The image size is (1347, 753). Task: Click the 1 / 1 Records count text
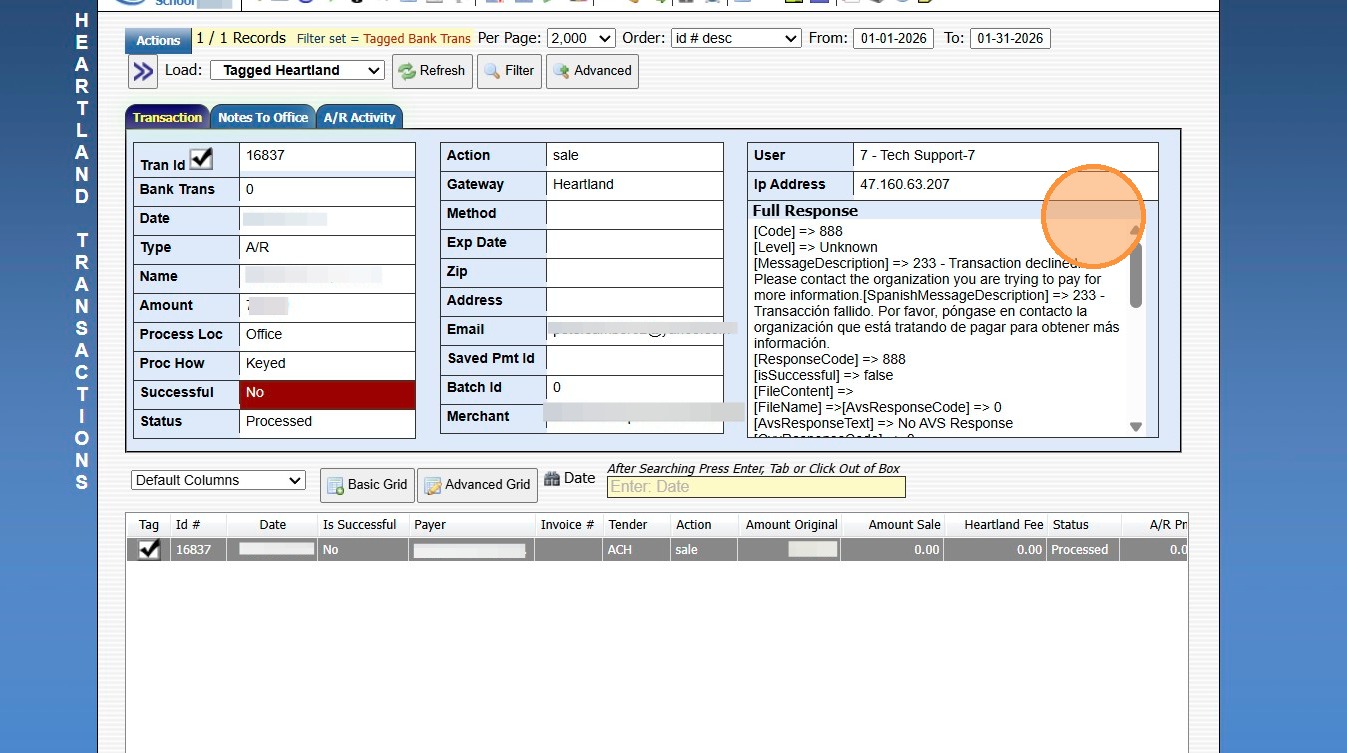pyautogui.click(x=241, y=38)
